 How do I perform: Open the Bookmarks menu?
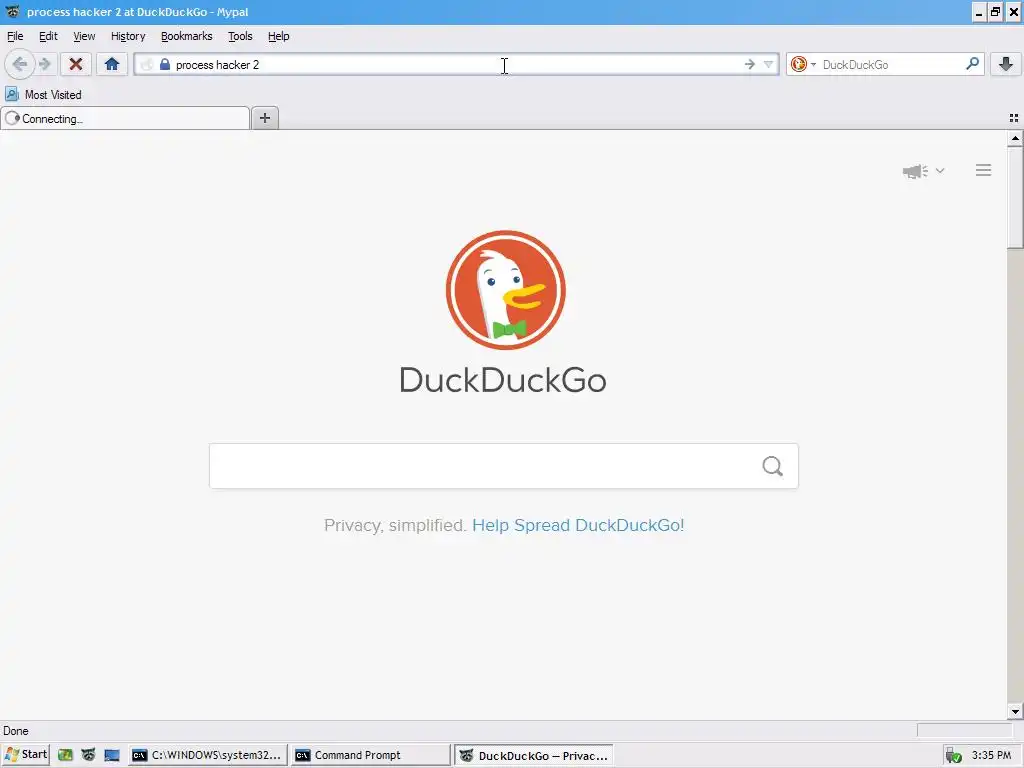(x=187, y=36)
